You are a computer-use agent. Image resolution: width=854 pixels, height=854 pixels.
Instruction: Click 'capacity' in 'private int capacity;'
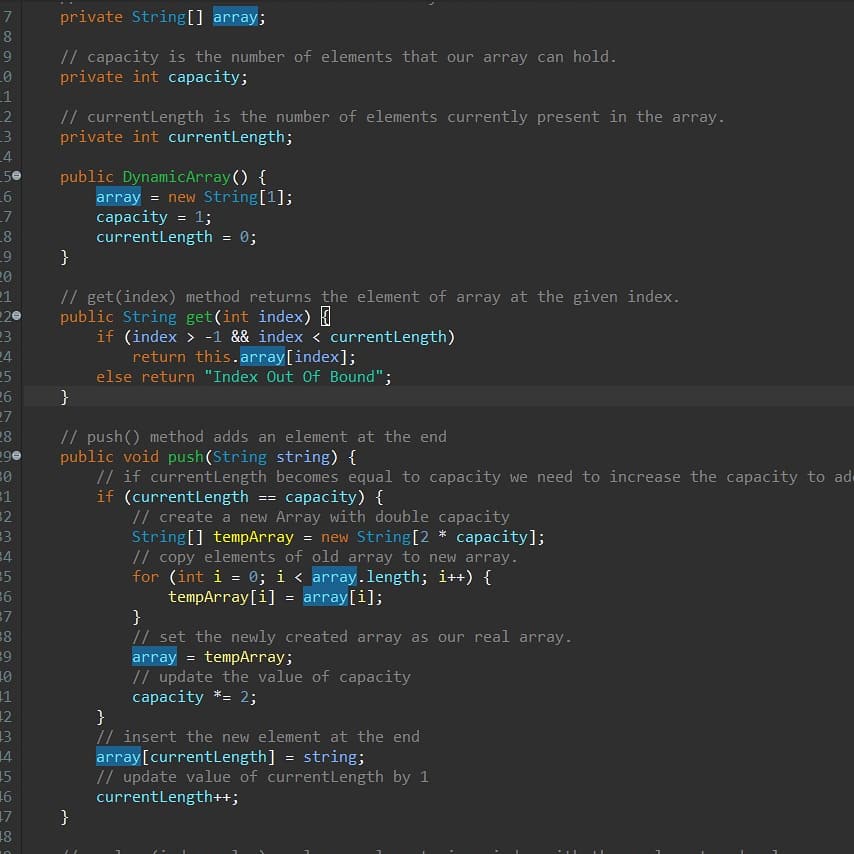[x=204, y=77]
